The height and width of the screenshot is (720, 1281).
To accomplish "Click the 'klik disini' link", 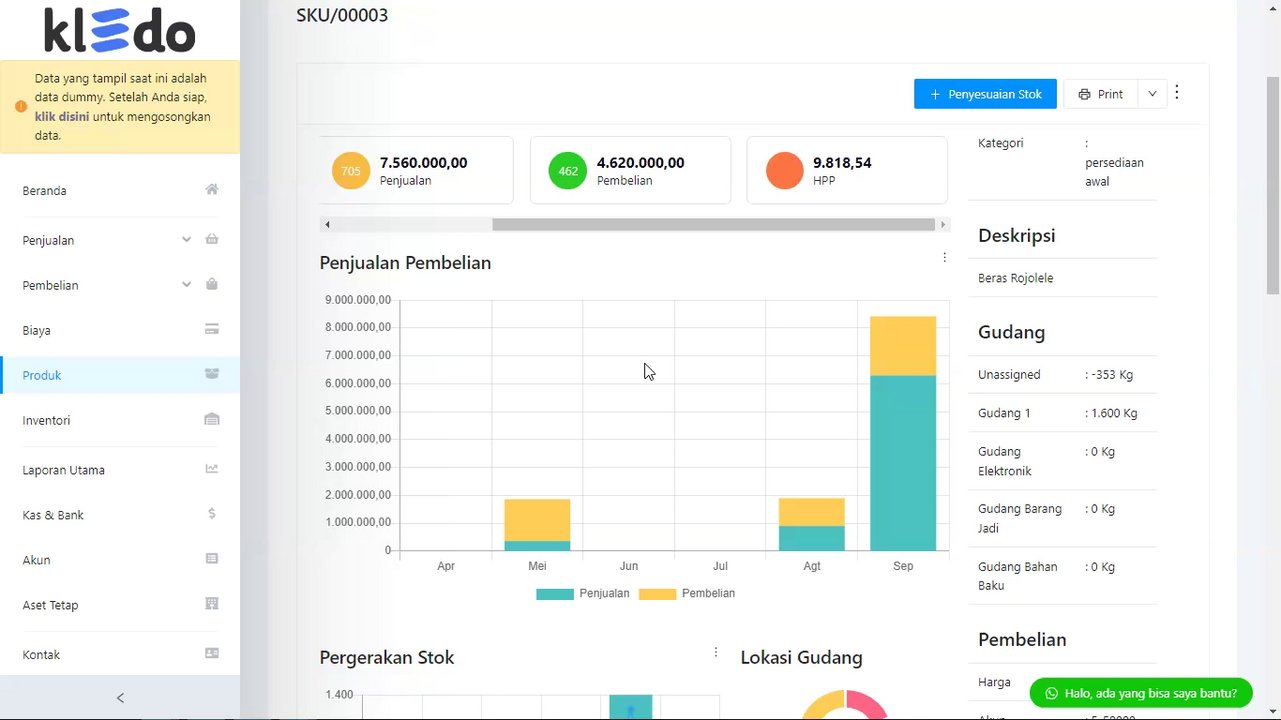I will pos(62,116).
